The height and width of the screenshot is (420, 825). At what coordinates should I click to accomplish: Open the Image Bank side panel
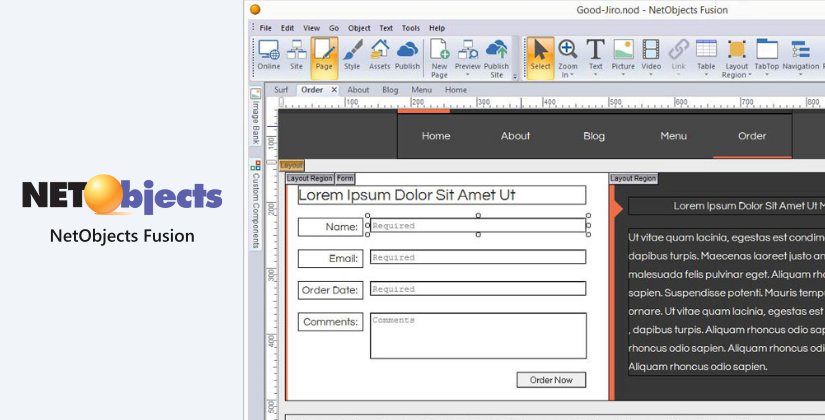(x=255, y=113)
